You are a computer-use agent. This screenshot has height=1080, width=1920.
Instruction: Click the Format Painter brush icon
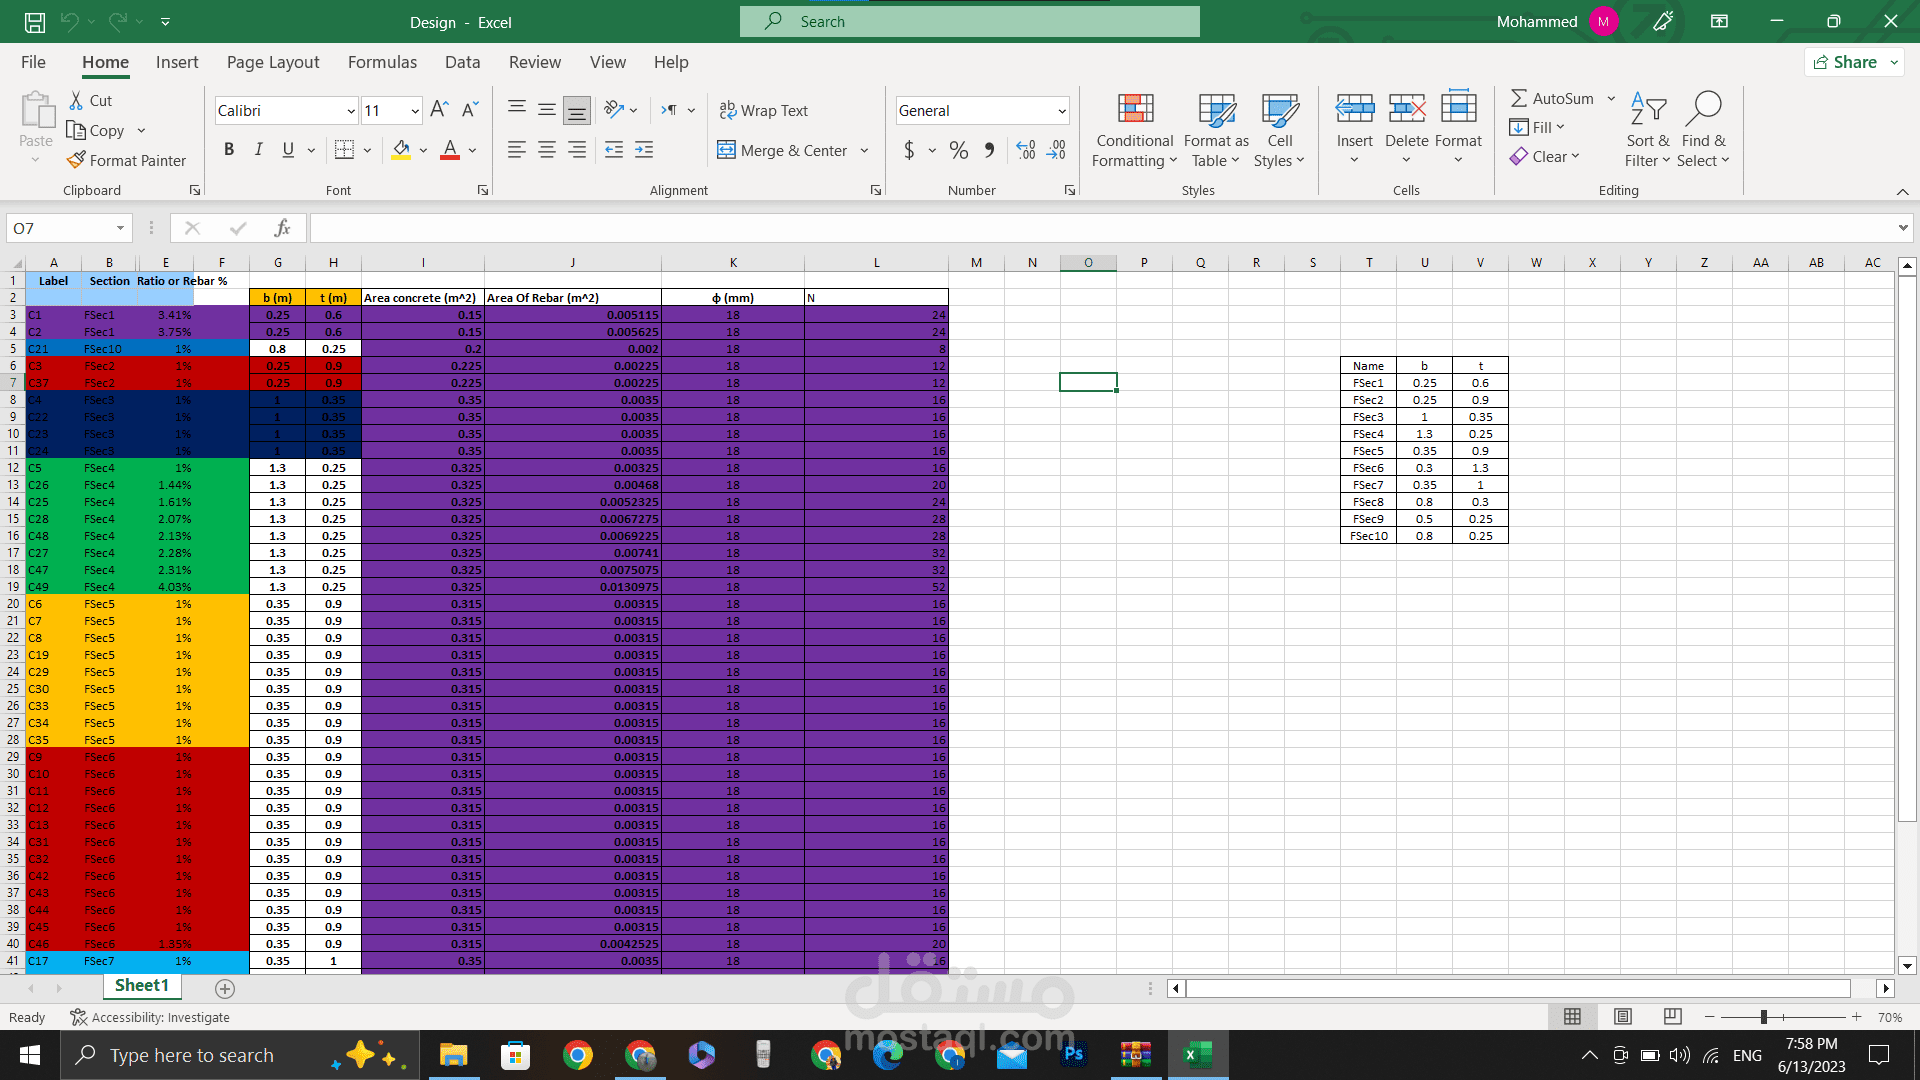[76, 160]
